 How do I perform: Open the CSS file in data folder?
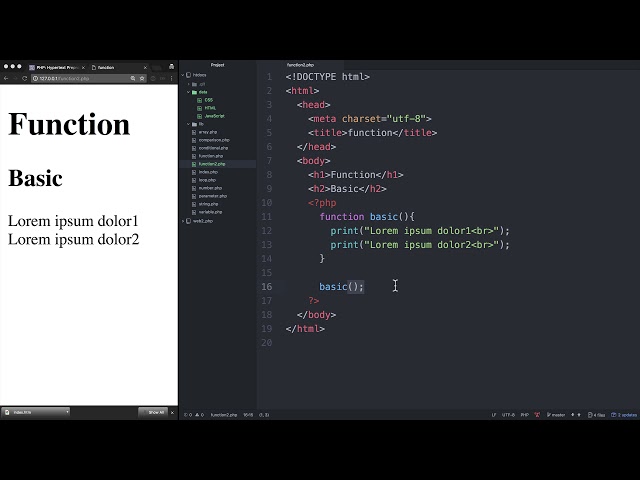(x=209, y=100)
